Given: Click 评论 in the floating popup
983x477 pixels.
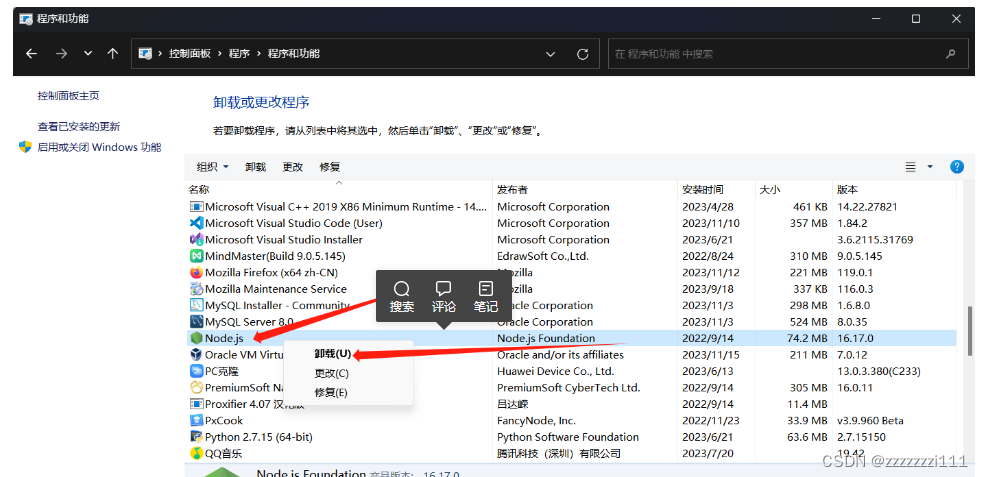Looking at the screenshot, I should (444, 297).
